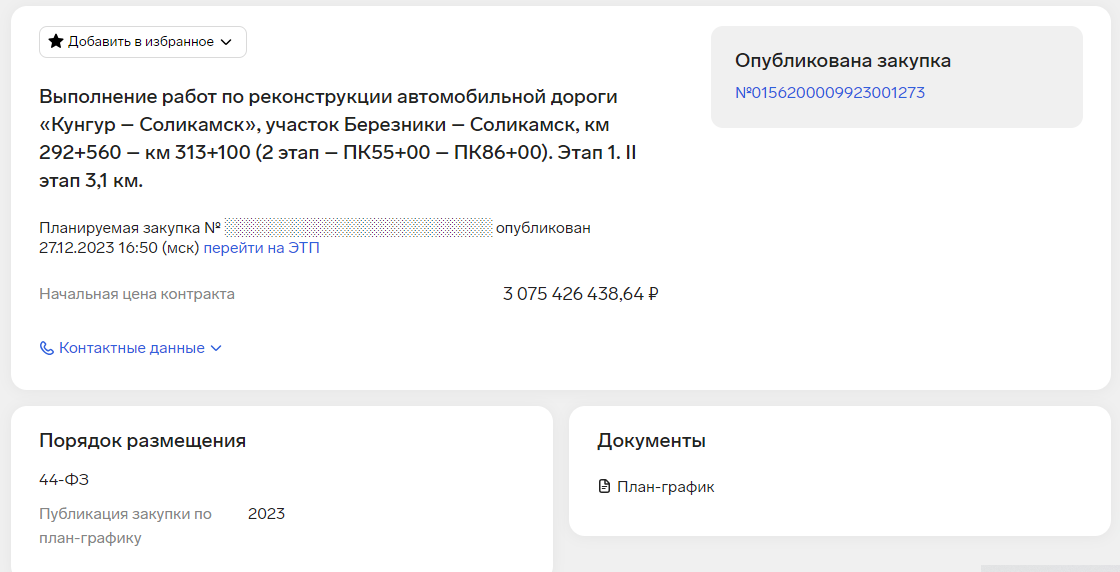Image resolution: width=1120 pixels, height=572 pixels.
Task: Click the document icon beside План-график
Action: (604, 487)
